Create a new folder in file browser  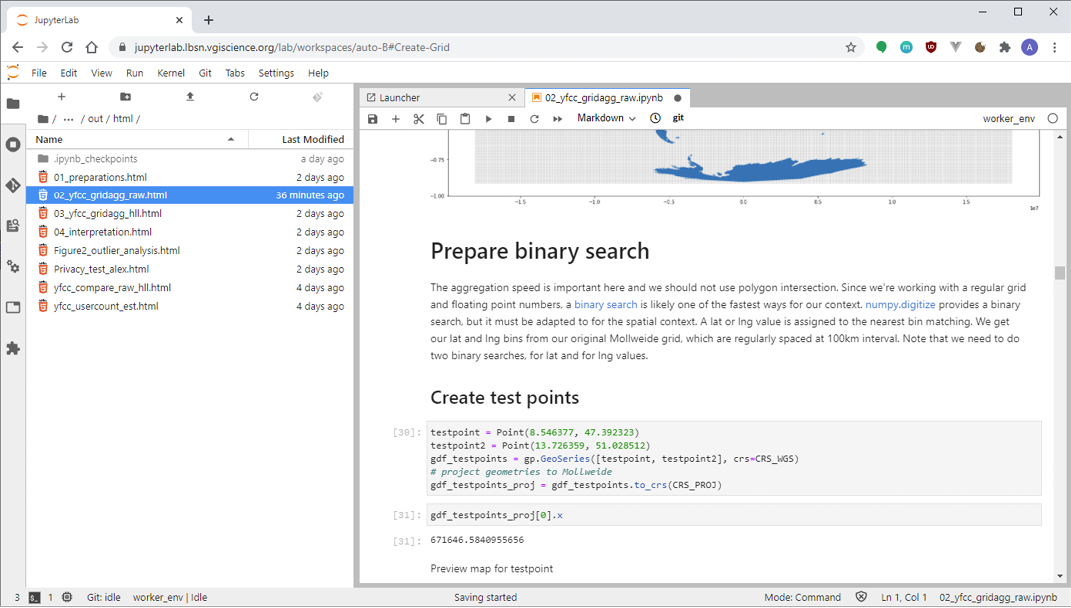[x=125, y=97]
